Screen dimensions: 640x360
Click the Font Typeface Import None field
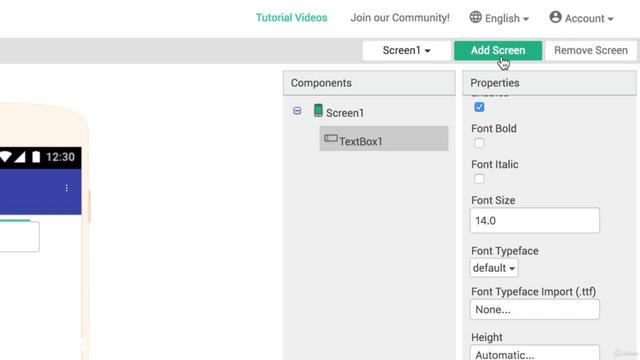[535, 309]
